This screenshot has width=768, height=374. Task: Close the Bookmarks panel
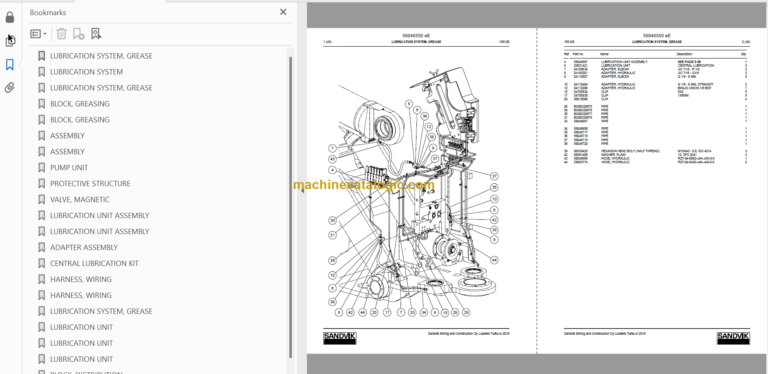pos(283,12)
